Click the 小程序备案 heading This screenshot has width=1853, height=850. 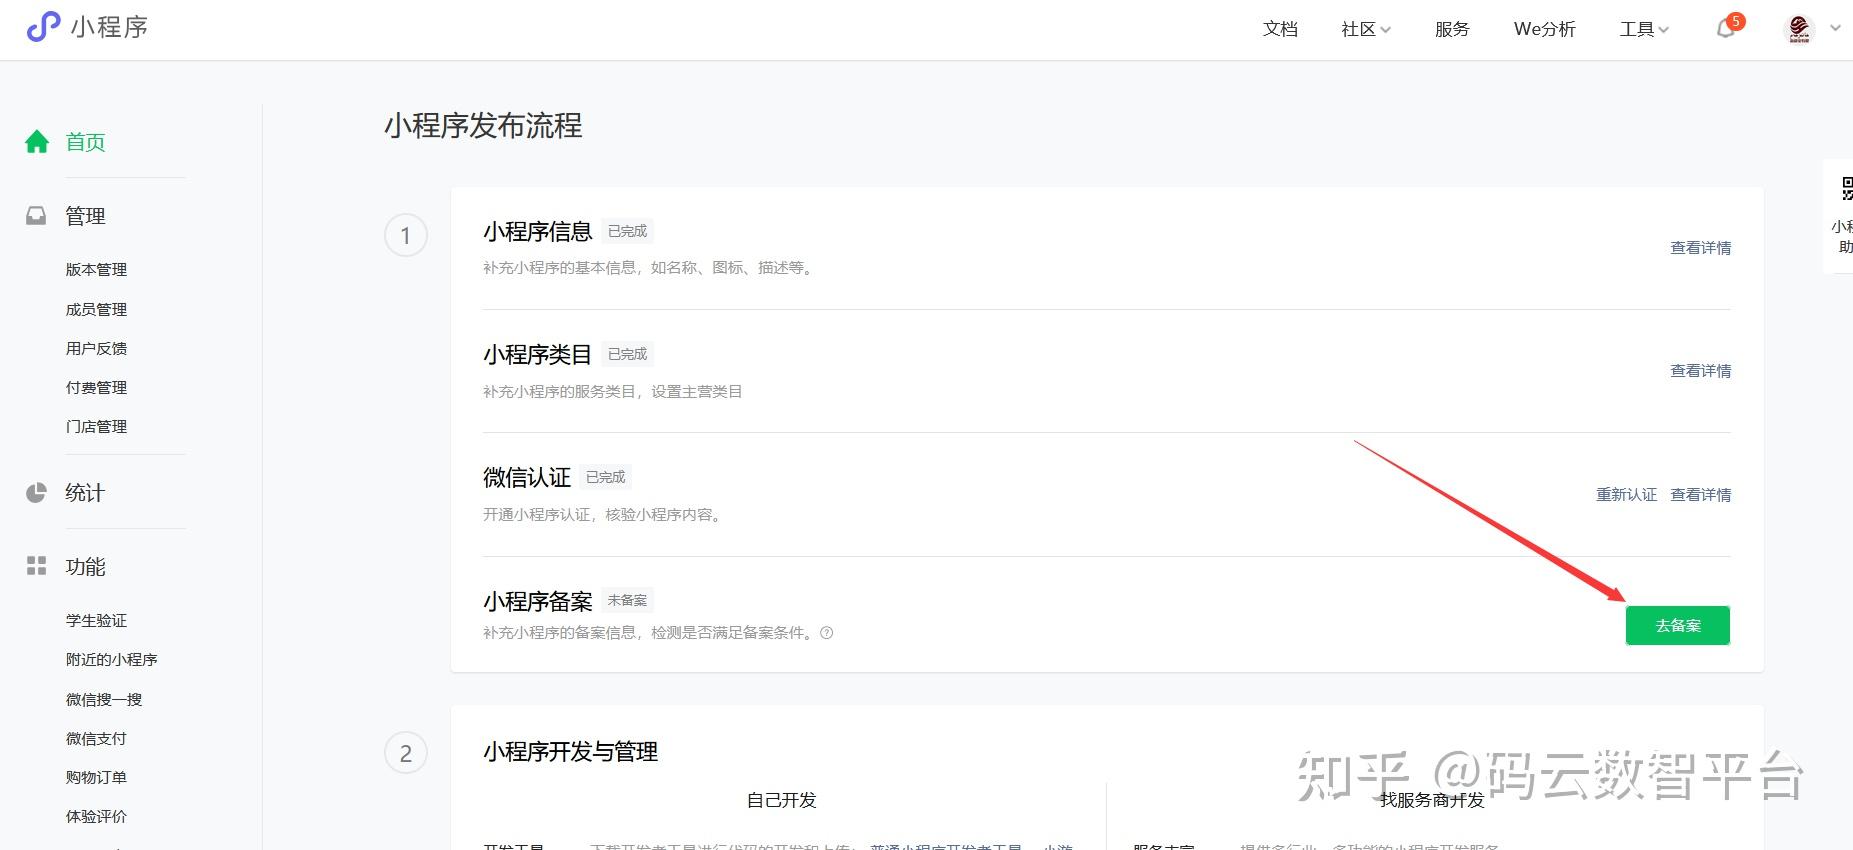[x=538, y=602]
